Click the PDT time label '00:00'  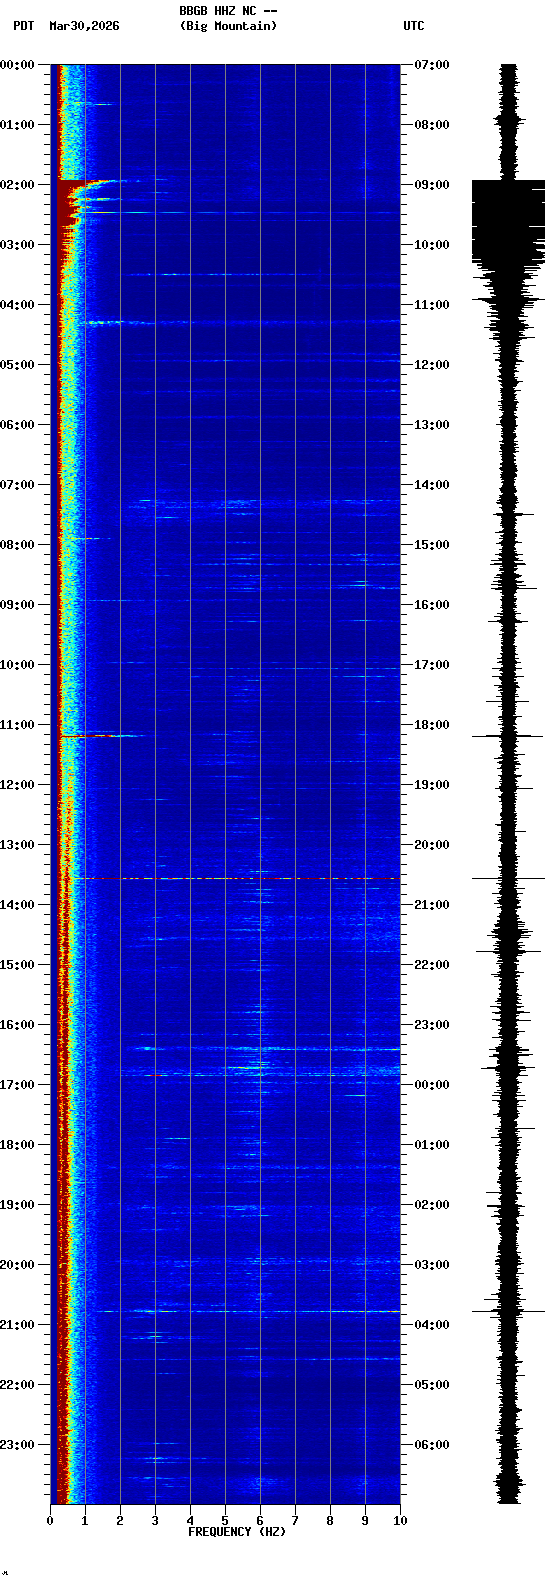point(17,65)
